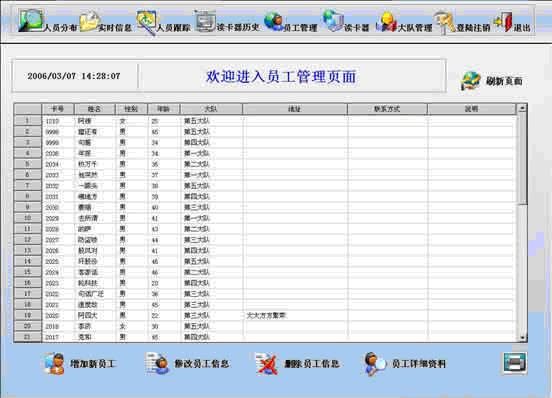Select row header number 14

pos(27,261)
